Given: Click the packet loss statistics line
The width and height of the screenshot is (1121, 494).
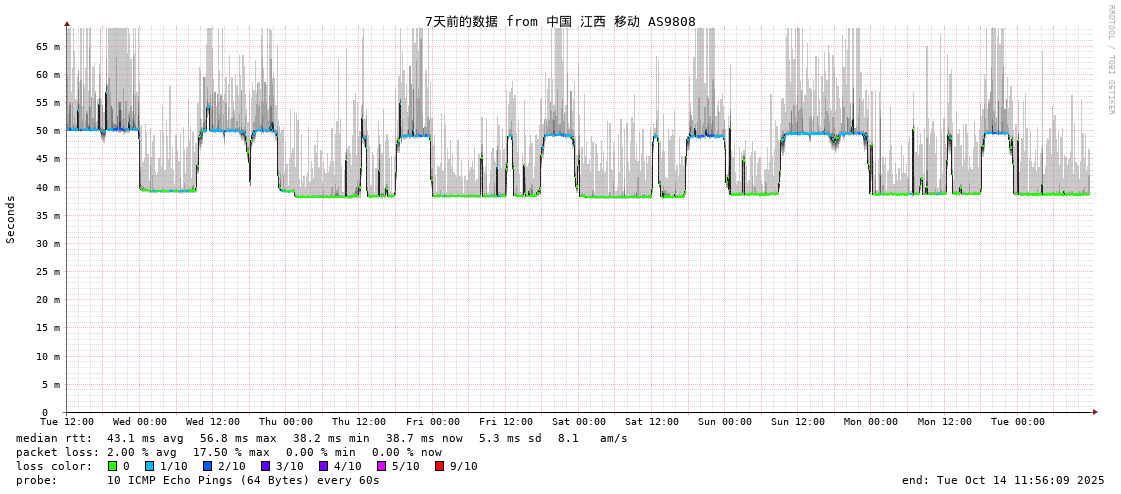Looking at the screenshot, I should coord(228,452).
